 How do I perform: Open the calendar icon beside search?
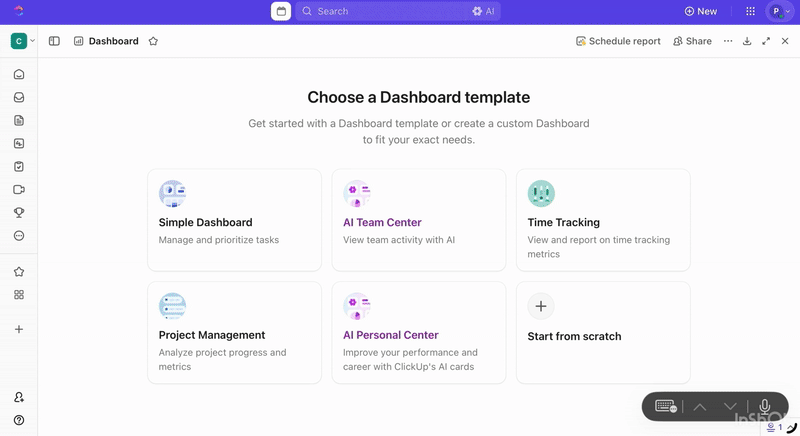click(281, 11)
